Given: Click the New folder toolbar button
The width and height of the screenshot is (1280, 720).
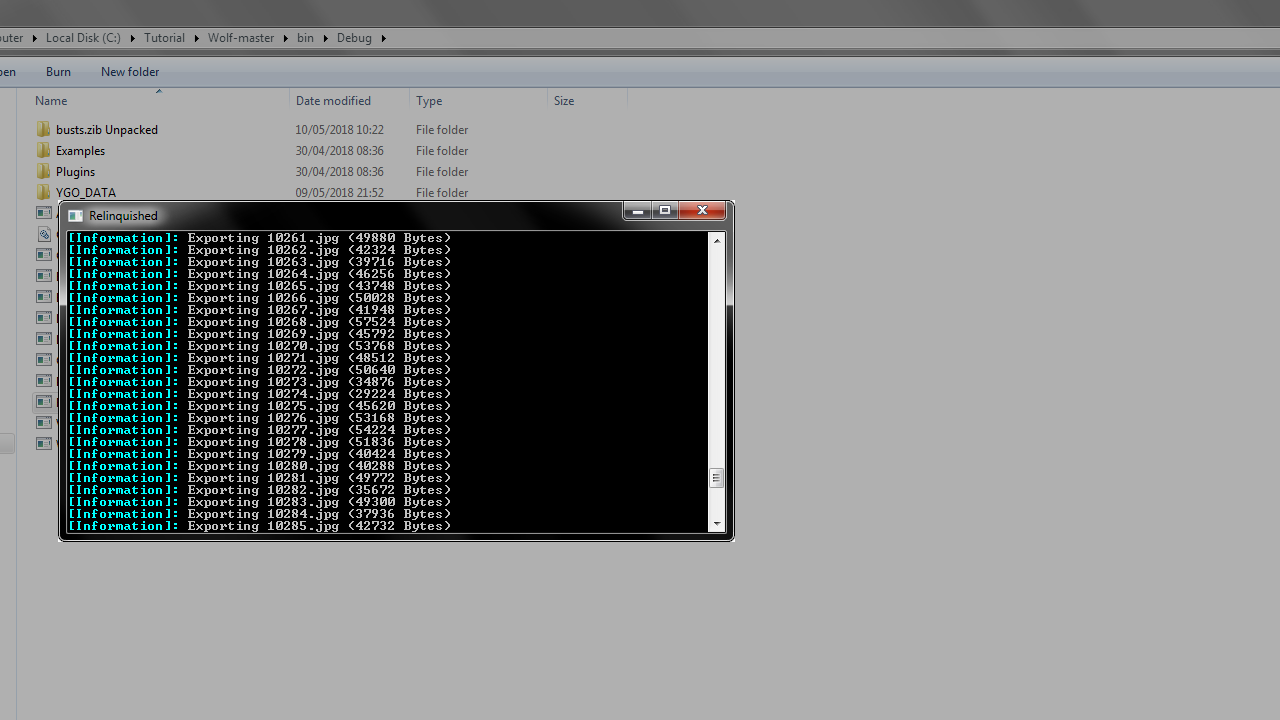Looking at the screenshot, I should (130, 72).
